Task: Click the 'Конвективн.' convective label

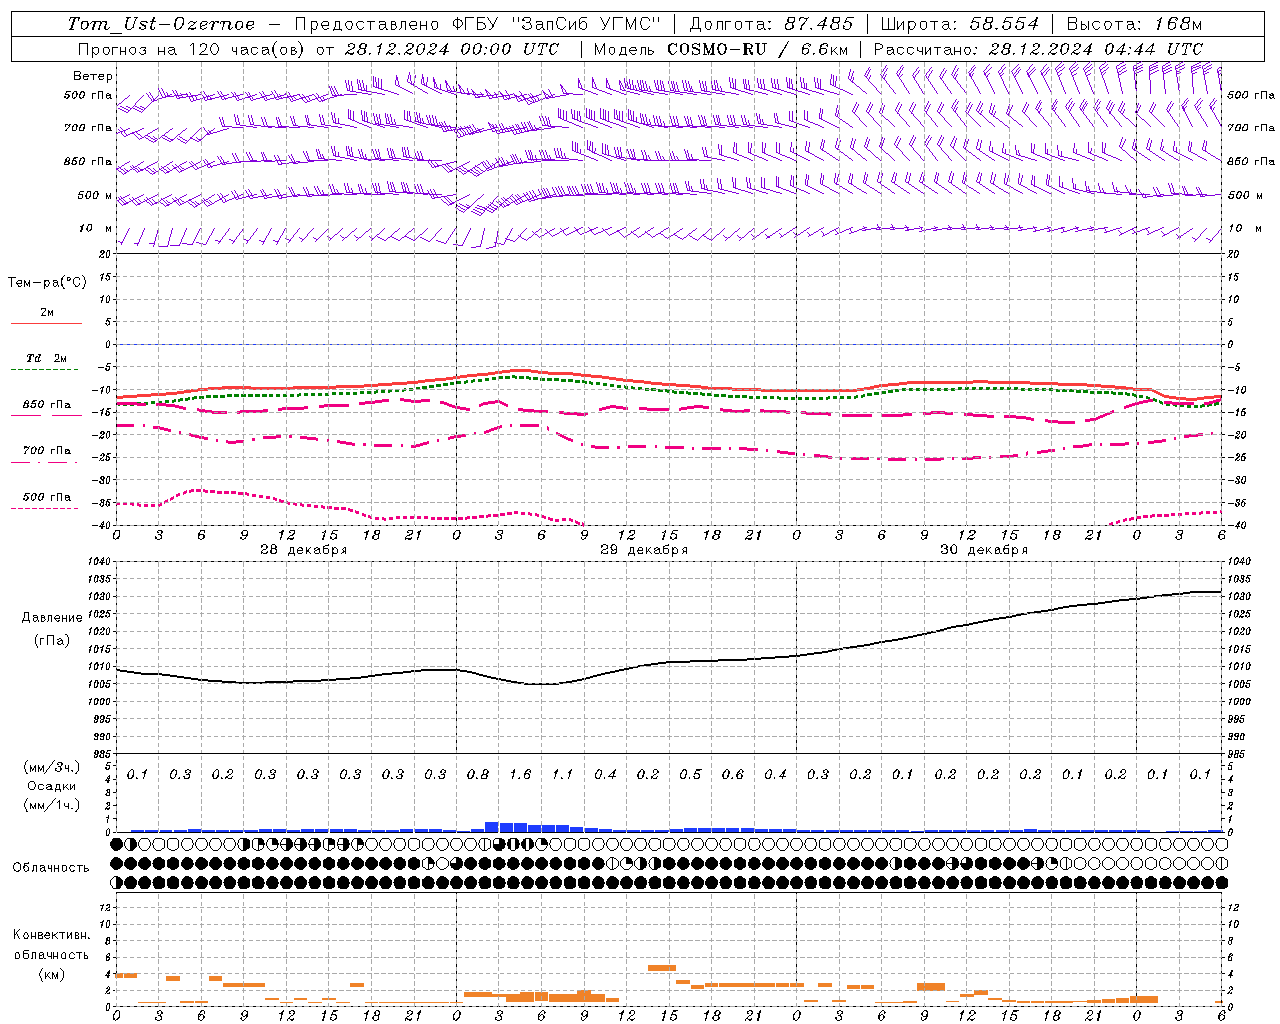Action: pyautogui.click(x=51, y=934)
